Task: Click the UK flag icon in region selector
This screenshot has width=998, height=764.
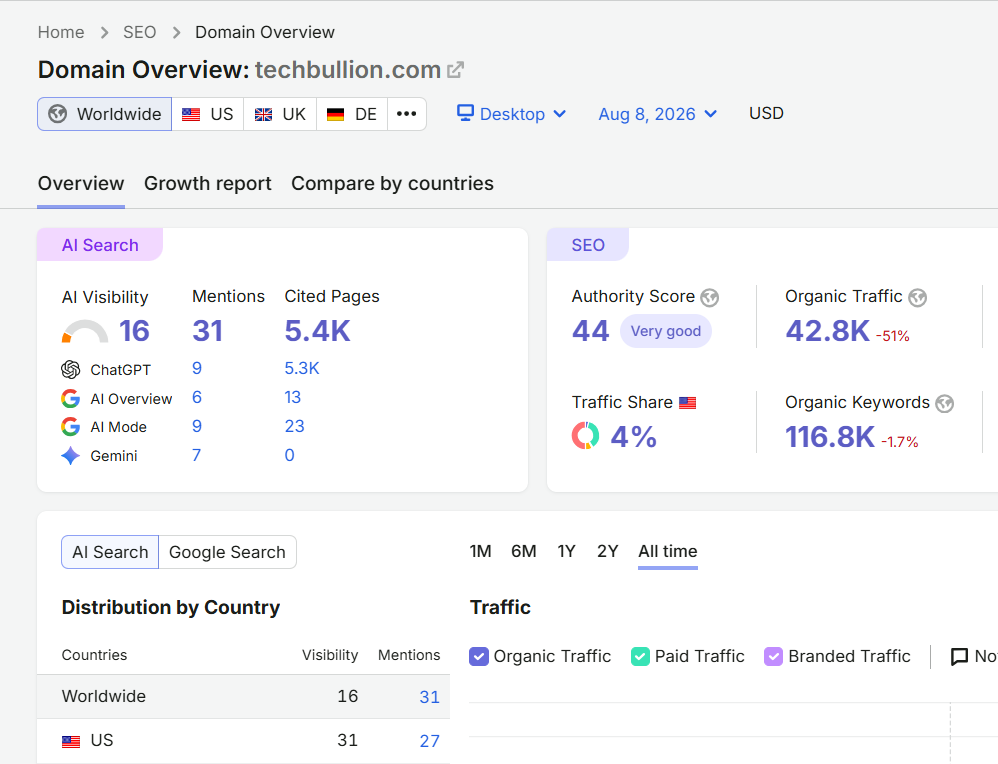Action: tap(264, 115)
